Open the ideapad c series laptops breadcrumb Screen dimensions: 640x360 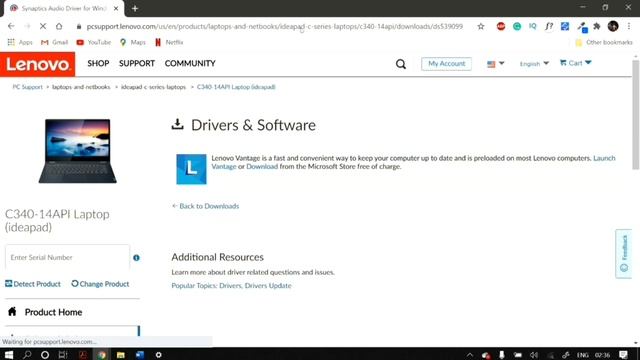[x=153, y=87]
